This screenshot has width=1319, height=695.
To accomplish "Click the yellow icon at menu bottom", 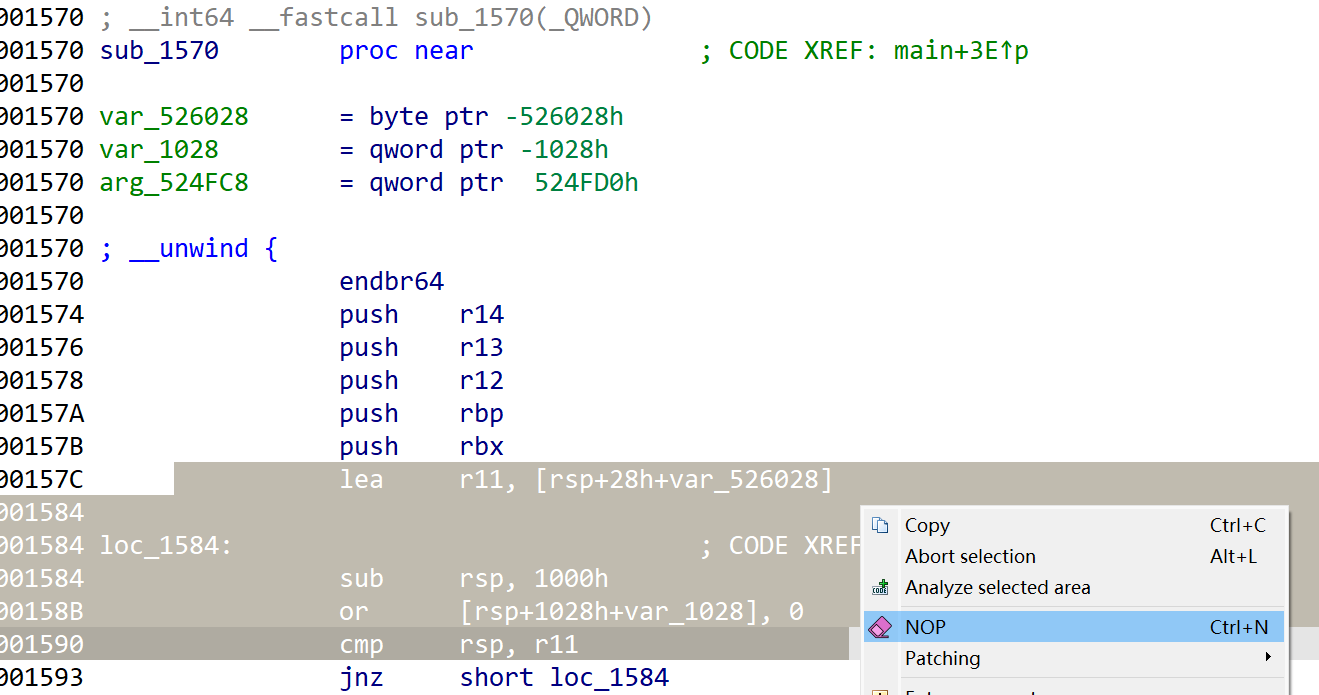I will pos(879,690).
